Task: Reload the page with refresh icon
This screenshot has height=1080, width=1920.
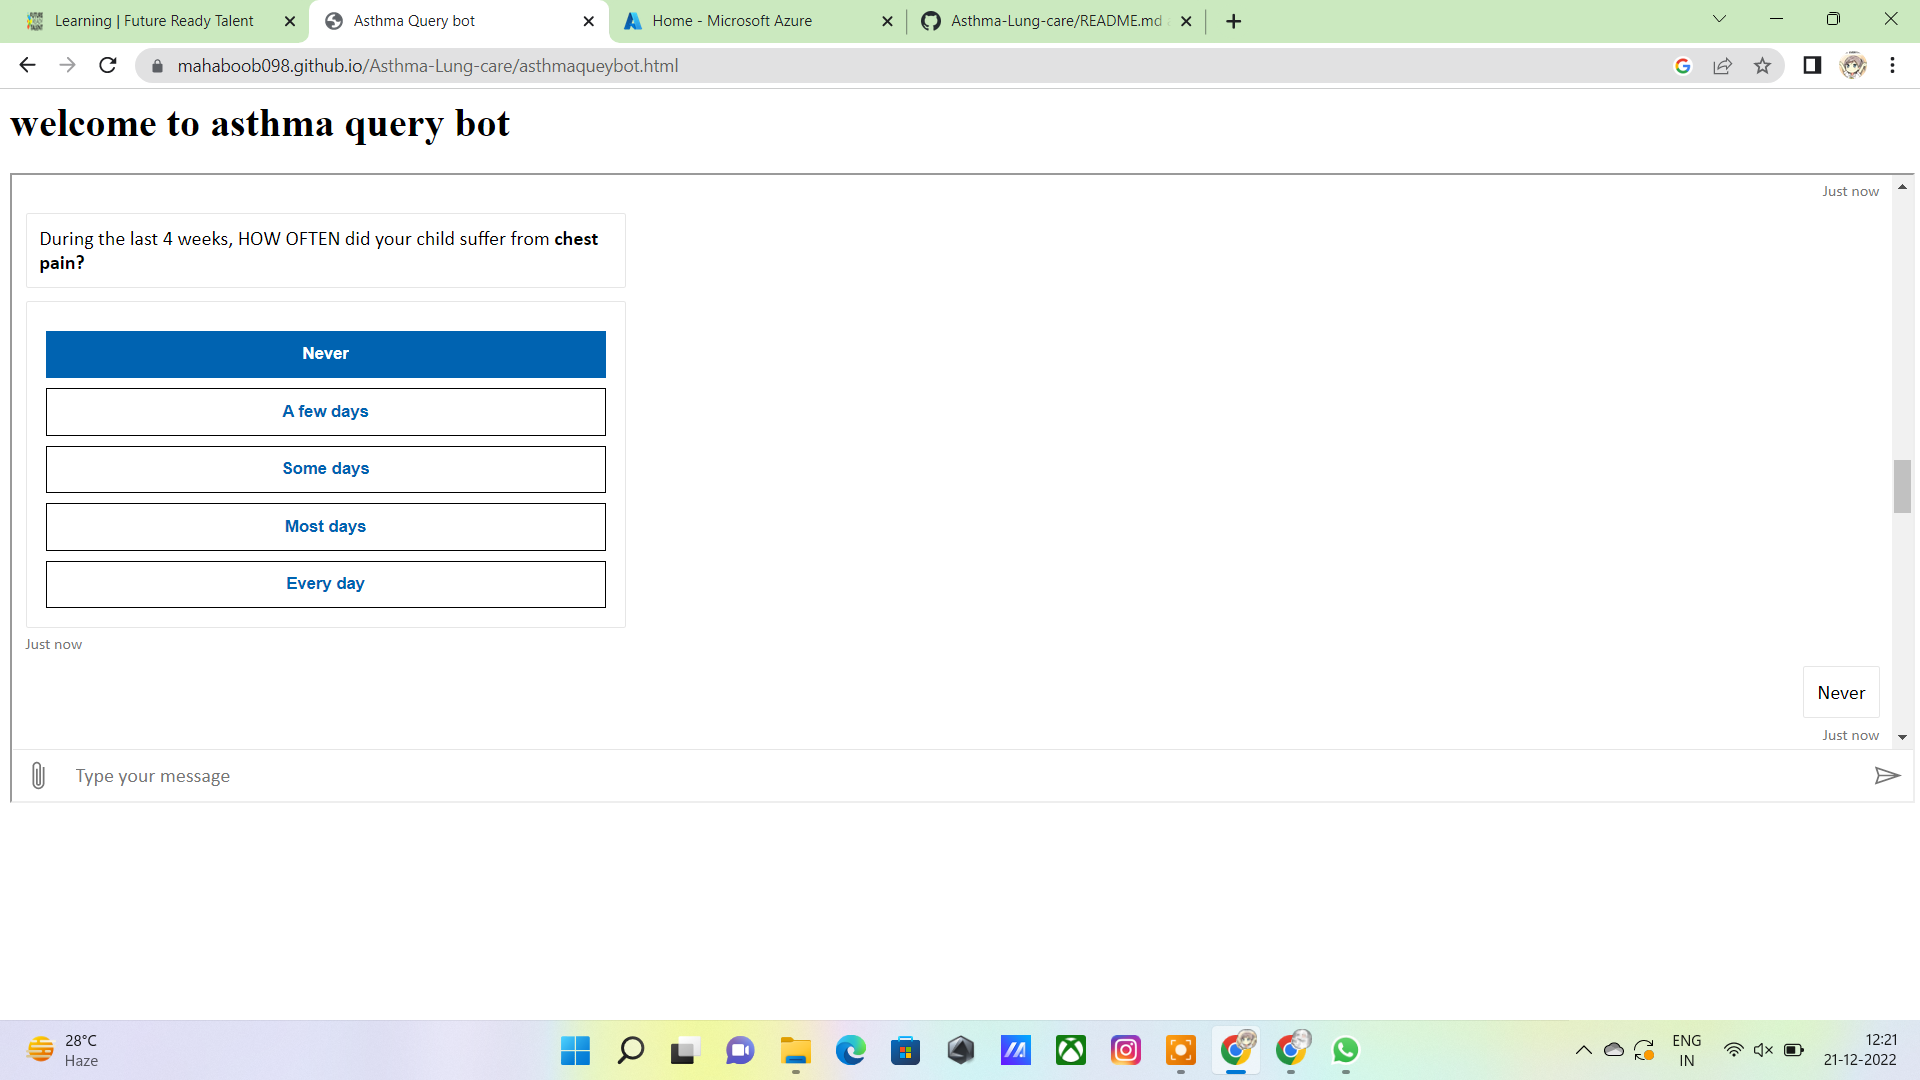Action: [108, 66]
